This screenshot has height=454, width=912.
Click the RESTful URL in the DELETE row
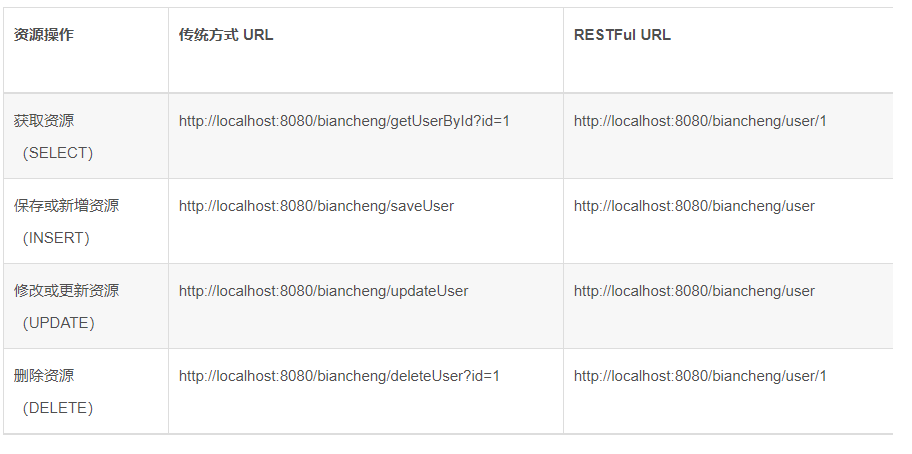[700, 376]
